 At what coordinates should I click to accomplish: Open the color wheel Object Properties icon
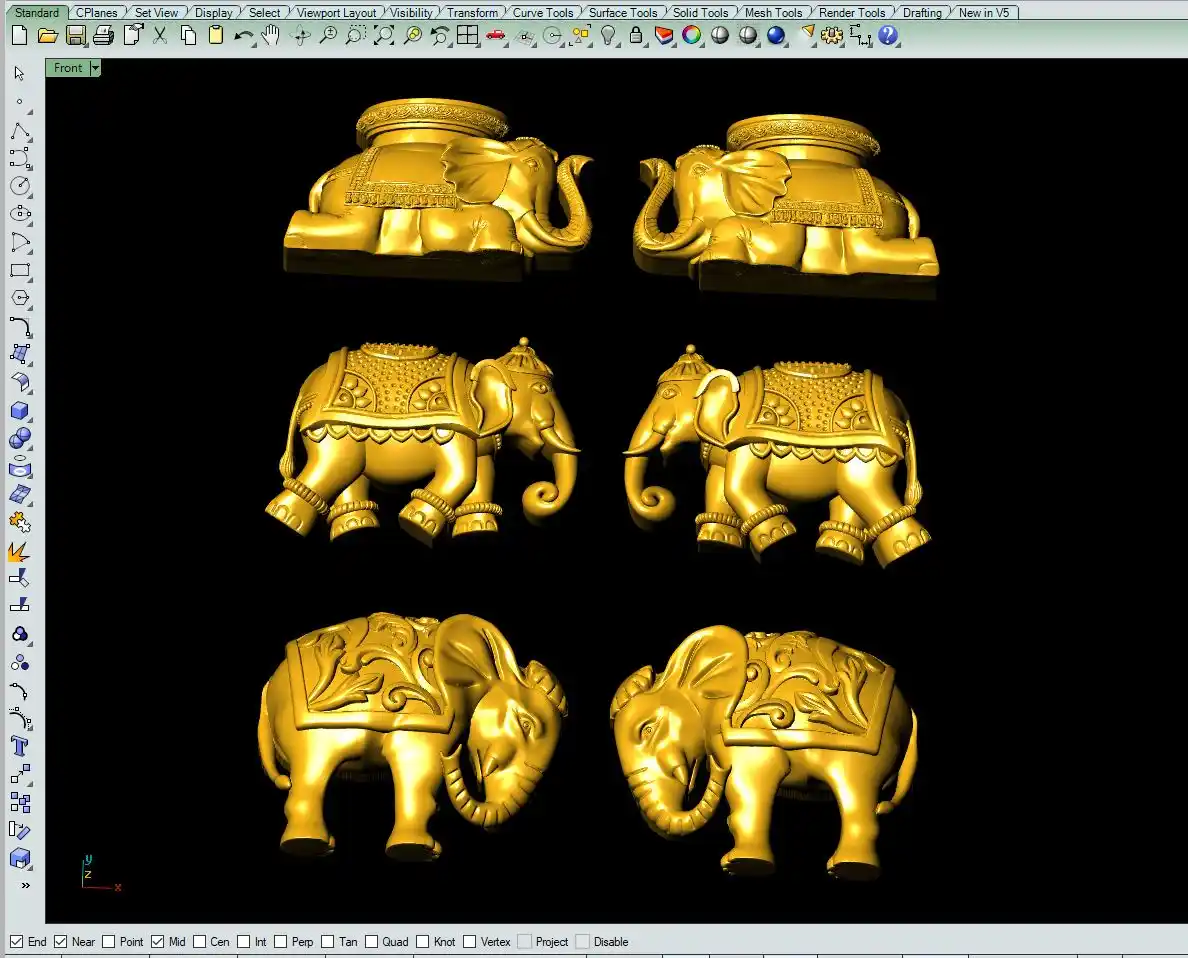(691, 36)
